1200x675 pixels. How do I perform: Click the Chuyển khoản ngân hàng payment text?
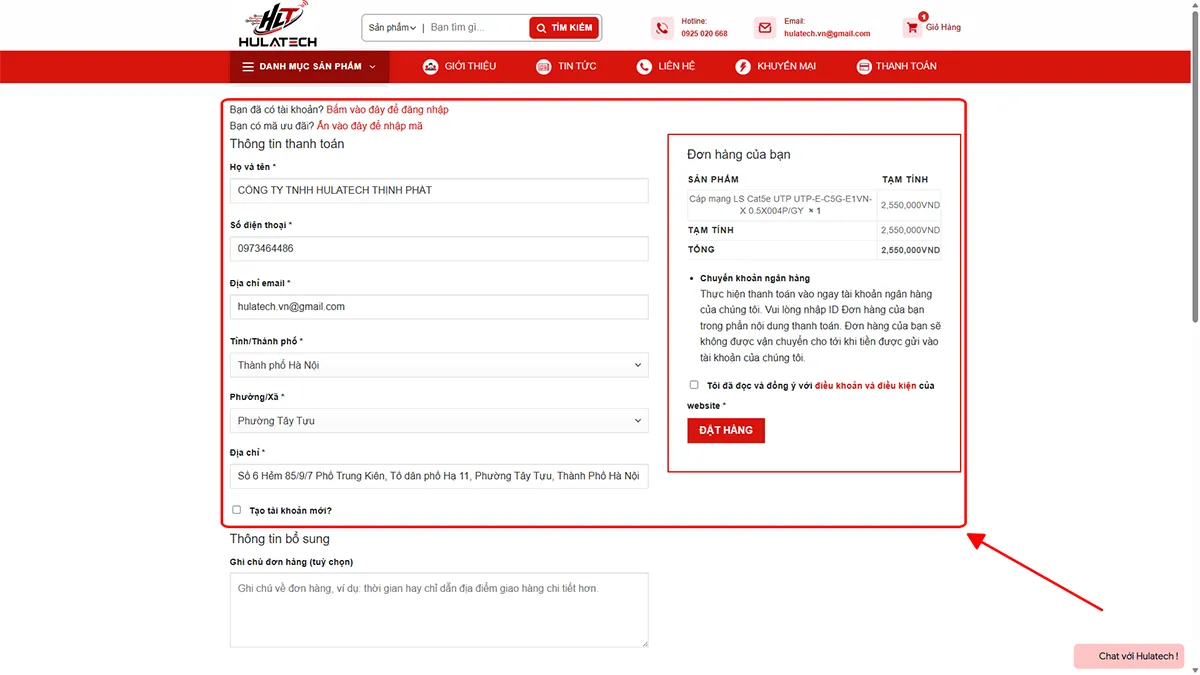pos(755,278)
